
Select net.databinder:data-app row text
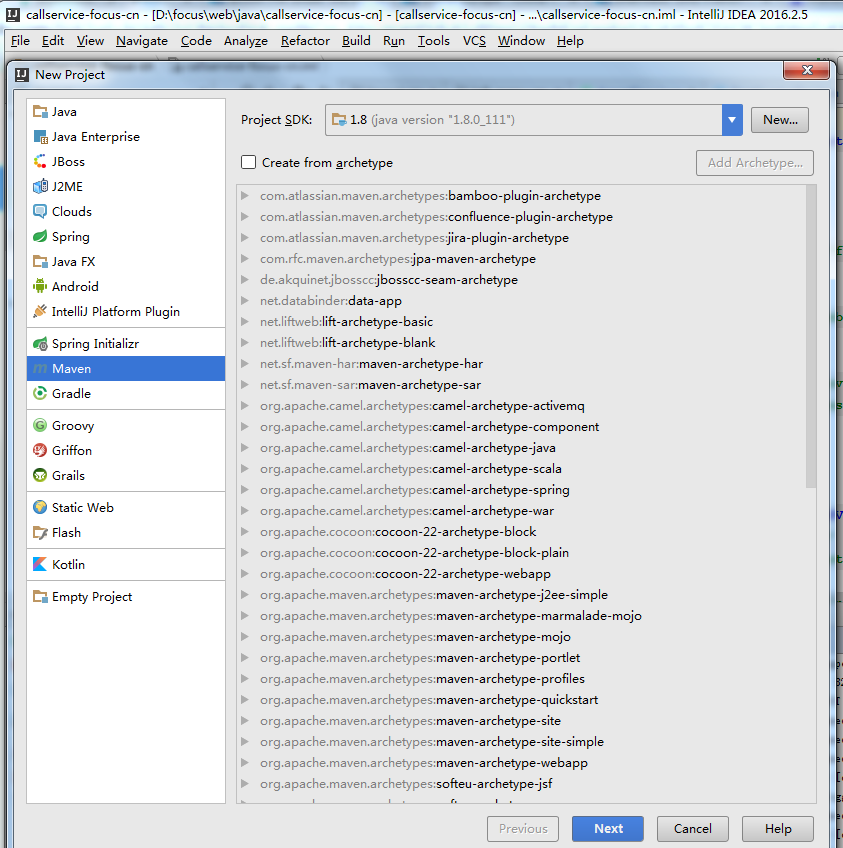pos(331,301)
